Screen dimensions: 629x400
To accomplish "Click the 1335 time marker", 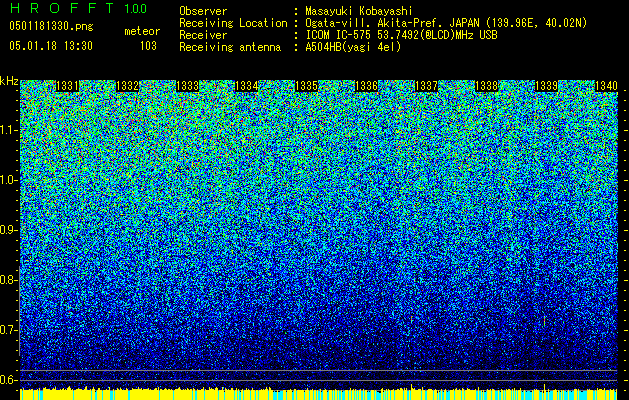I will click(x=306, y=86).
